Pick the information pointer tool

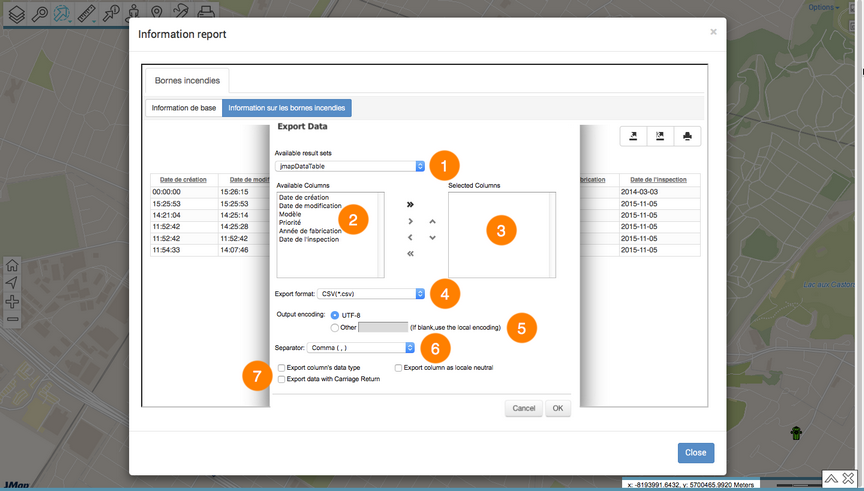click(111, 14)
